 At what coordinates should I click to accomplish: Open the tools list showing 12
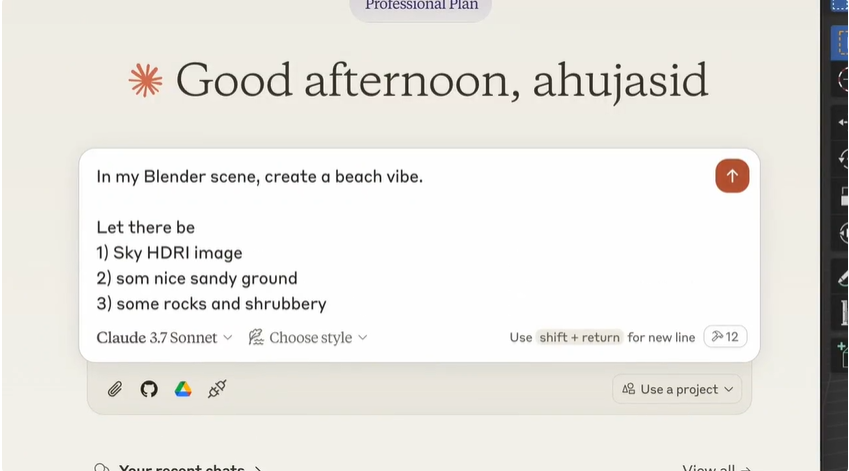(x=725, y=337)
